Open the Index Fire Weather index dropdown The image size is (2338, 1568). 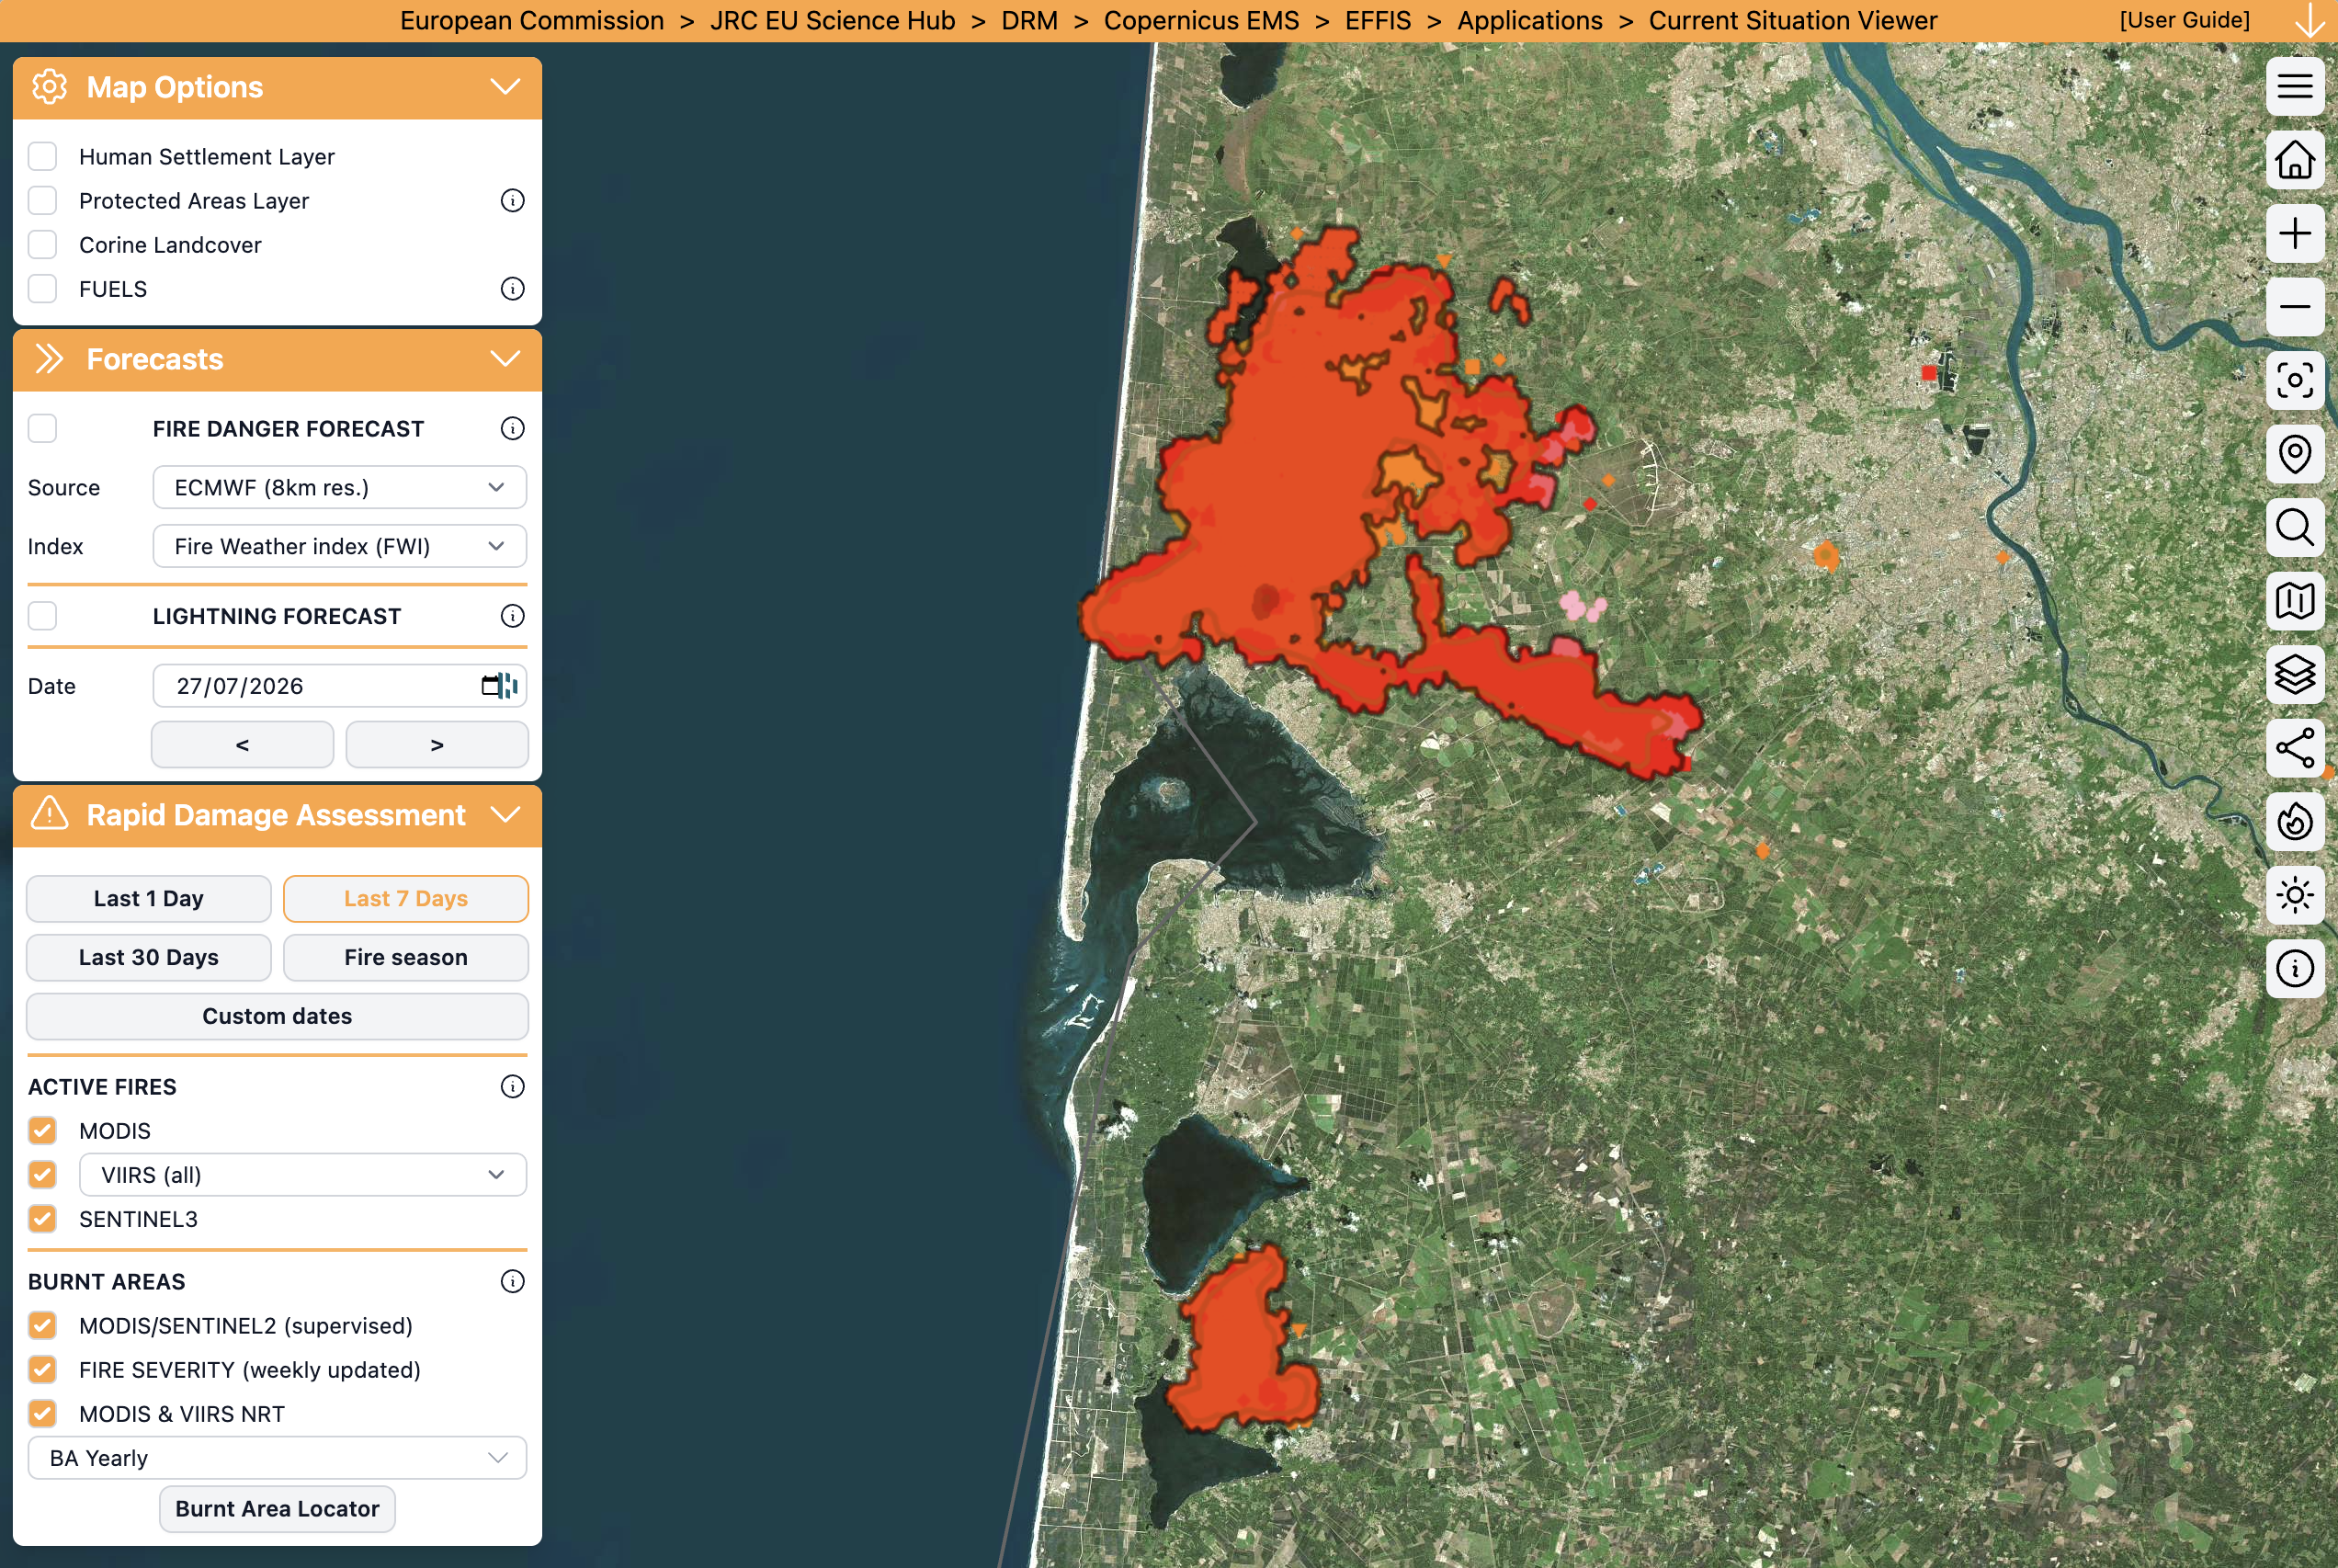[x=340, y=547]
